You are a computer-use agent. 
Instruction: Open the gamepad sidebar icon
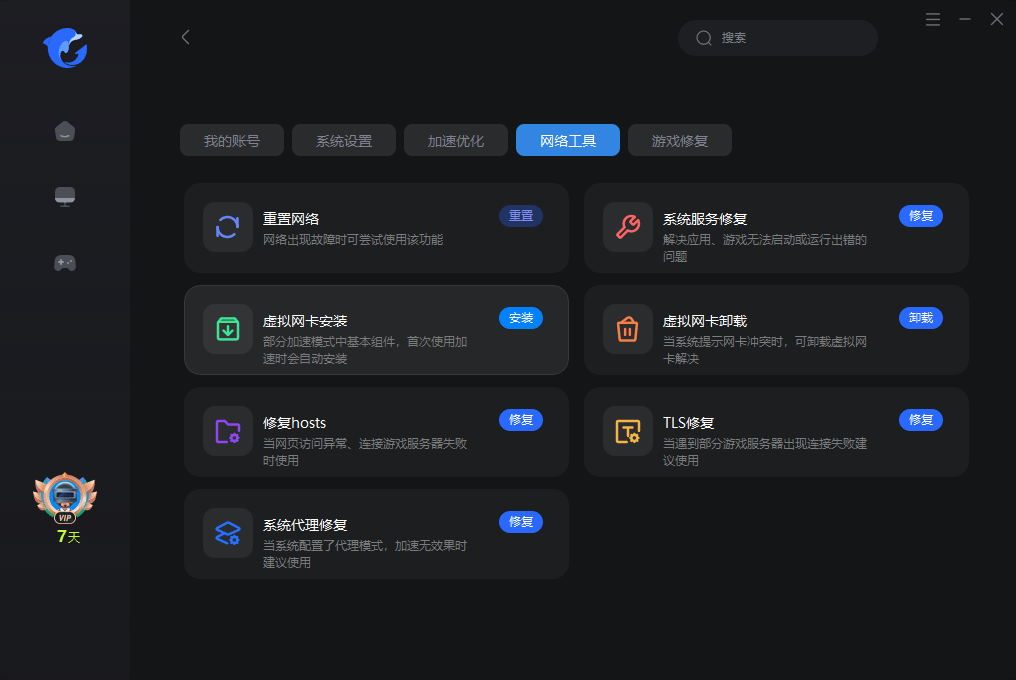(65, 262)
